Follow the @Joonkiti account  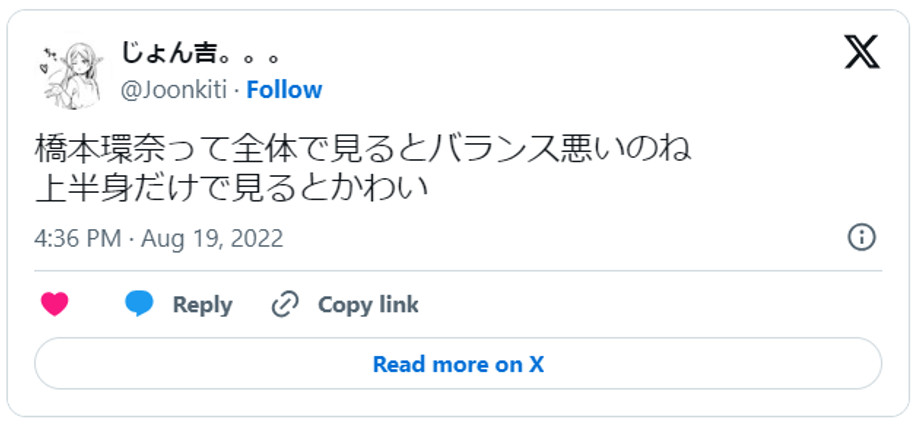[284, 90]
